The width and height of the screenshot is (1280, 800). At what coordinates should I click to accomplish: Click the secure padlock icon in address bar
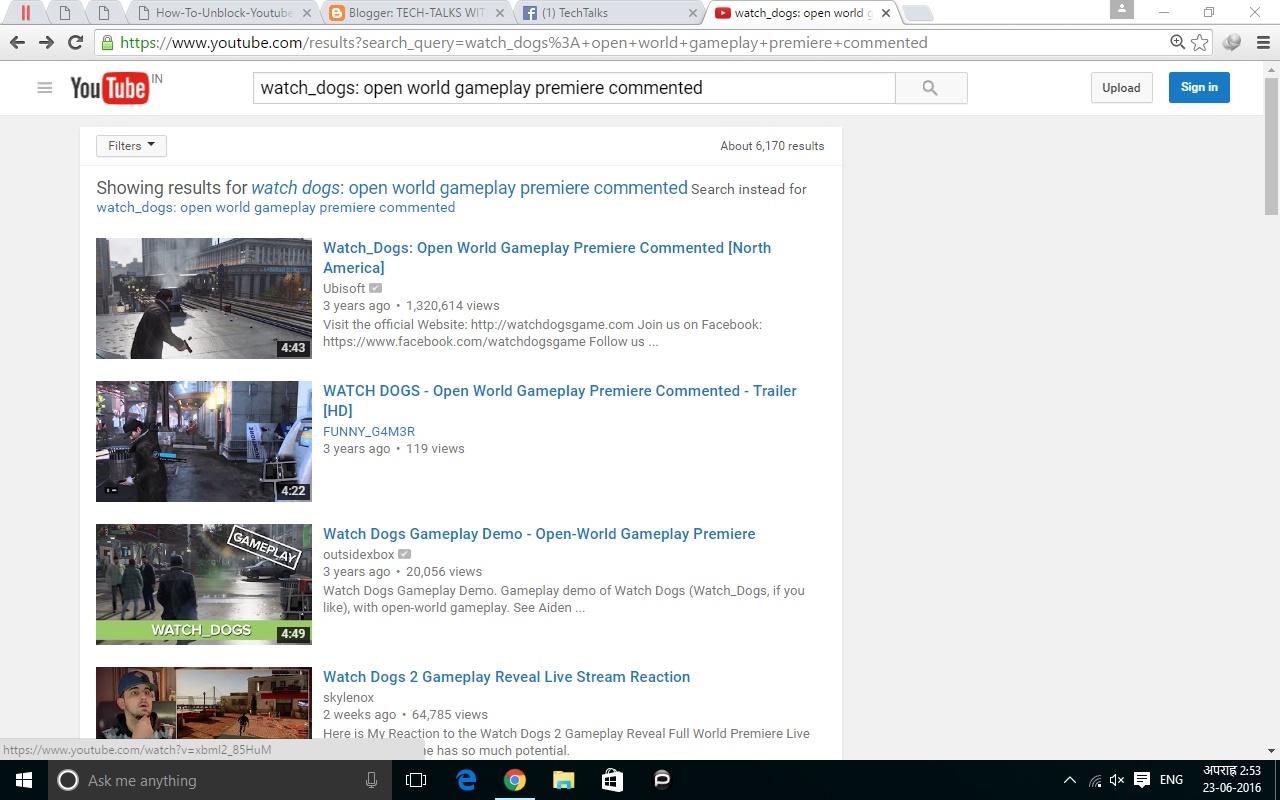(107, 43)
